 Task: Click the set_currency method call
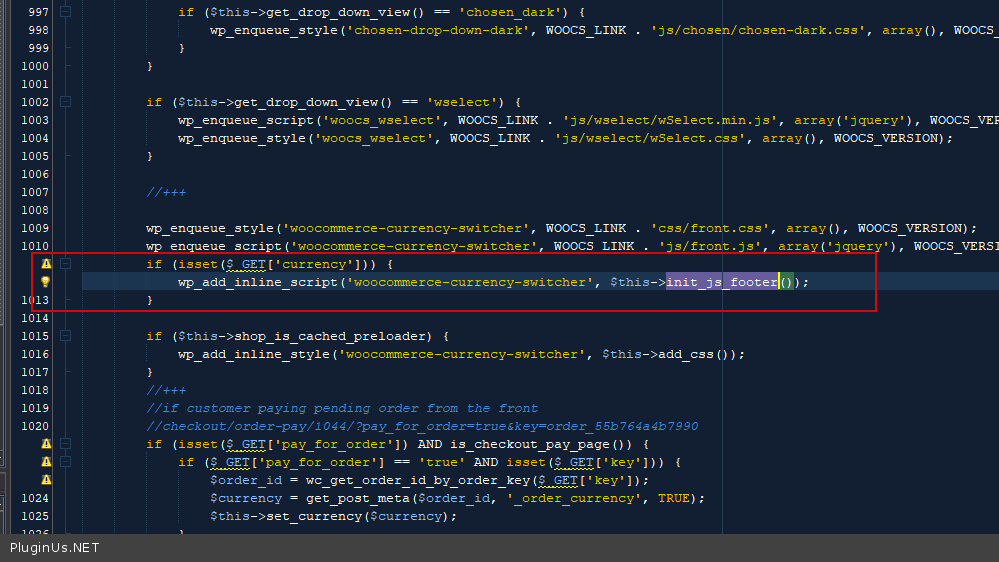(x=314, y=516)
